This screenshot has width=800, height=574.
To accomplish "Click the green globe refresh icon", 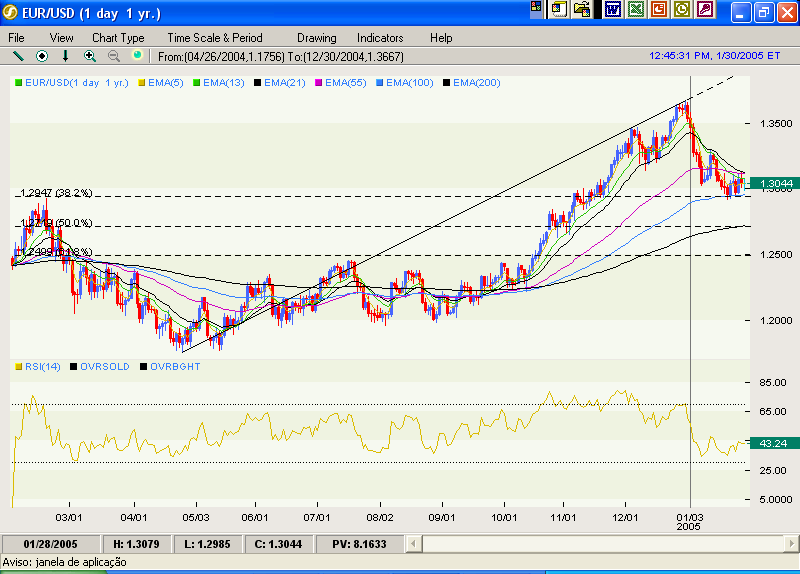I will click(x=137, y=56).
